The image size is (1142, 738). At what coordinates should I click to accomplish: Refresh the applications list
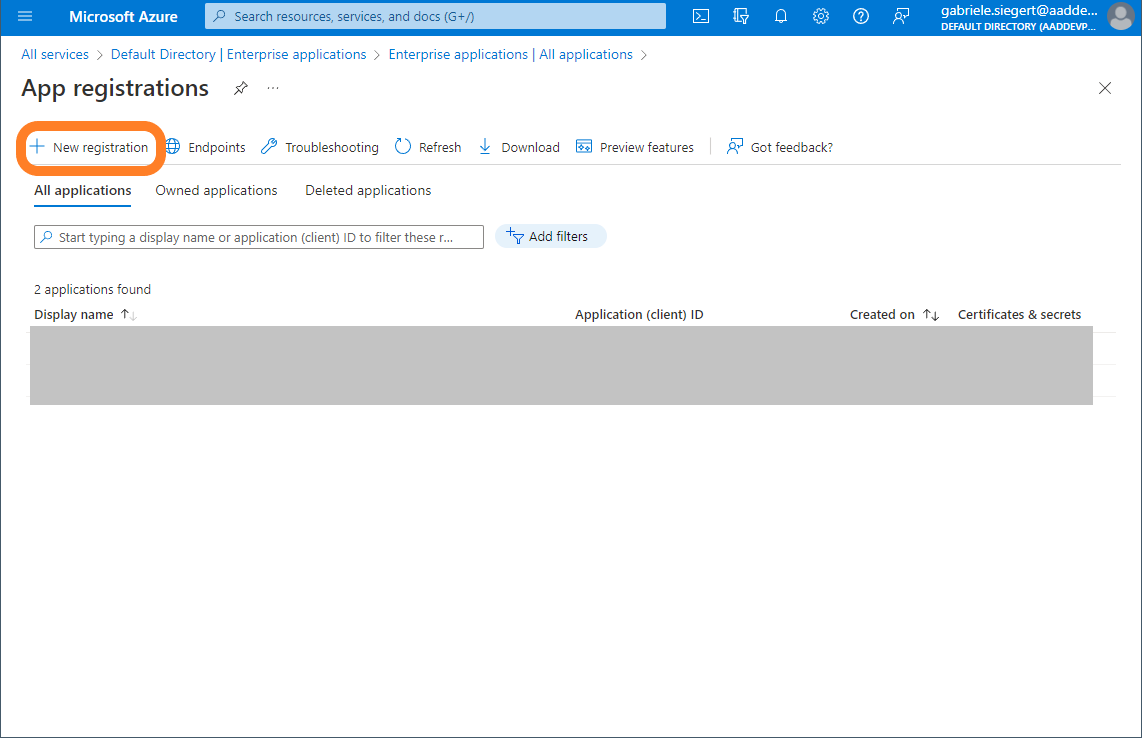point(428,147)
